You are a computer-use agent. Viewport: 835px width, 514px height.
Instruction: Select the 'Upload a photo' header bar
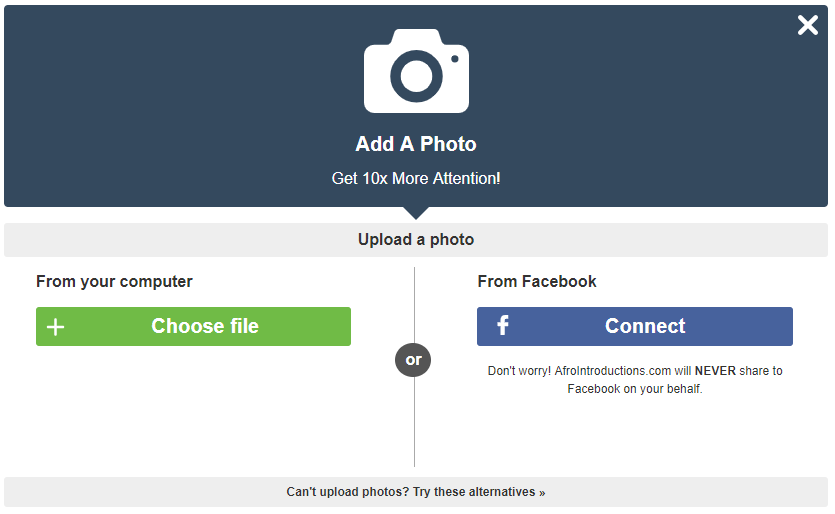click(416, 240)
